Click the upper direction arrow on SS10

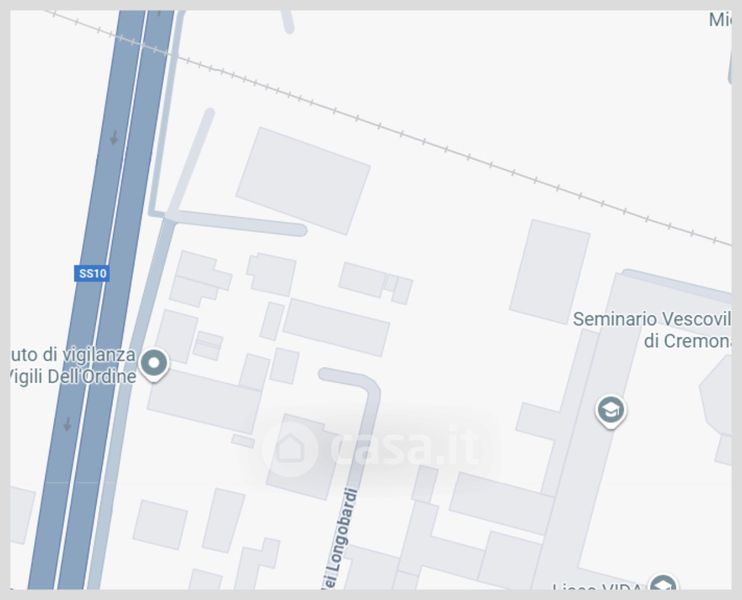pos(114,138)
